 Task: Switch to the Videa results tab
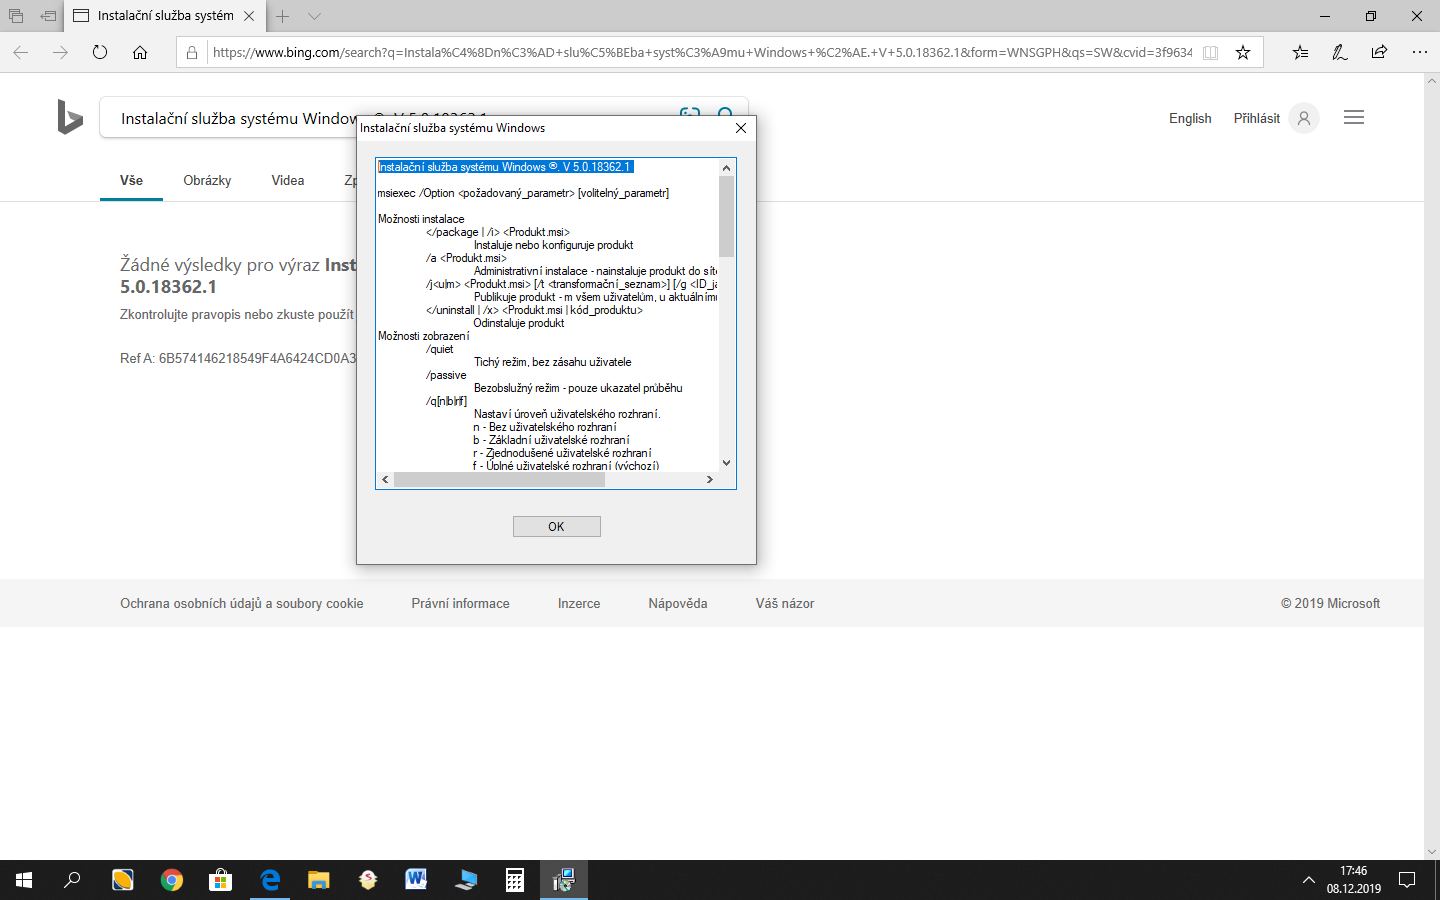(288, 181)
